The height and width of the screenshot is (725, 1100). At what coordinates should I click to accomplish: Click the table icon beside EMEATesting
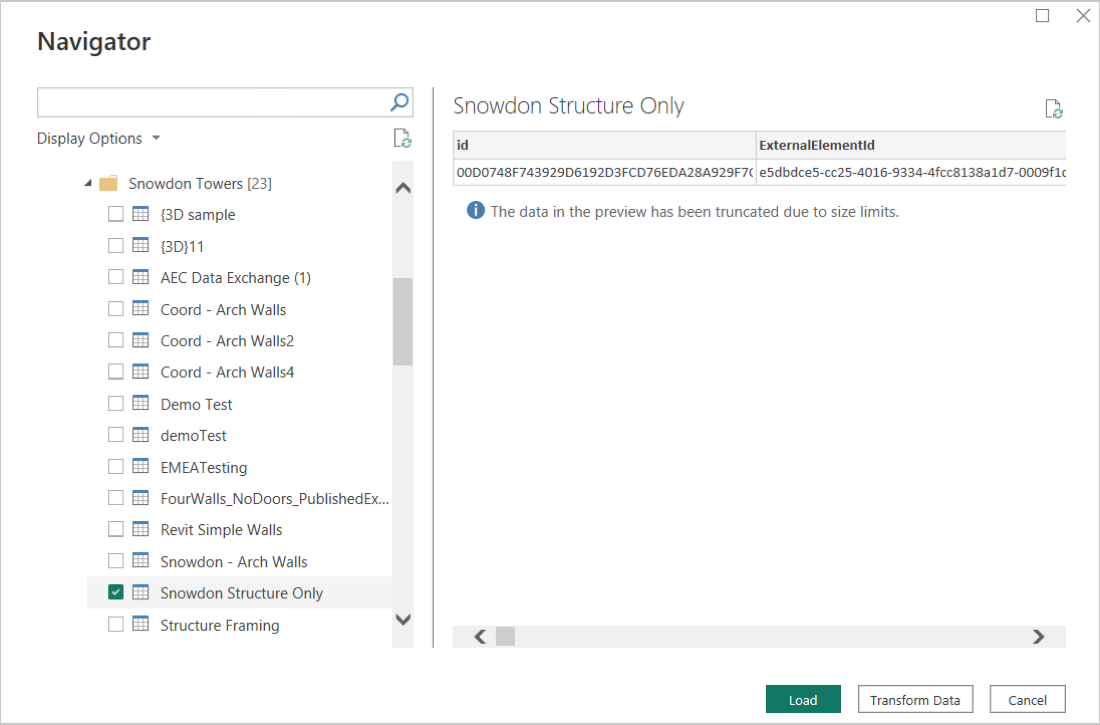tap(141, 467)
